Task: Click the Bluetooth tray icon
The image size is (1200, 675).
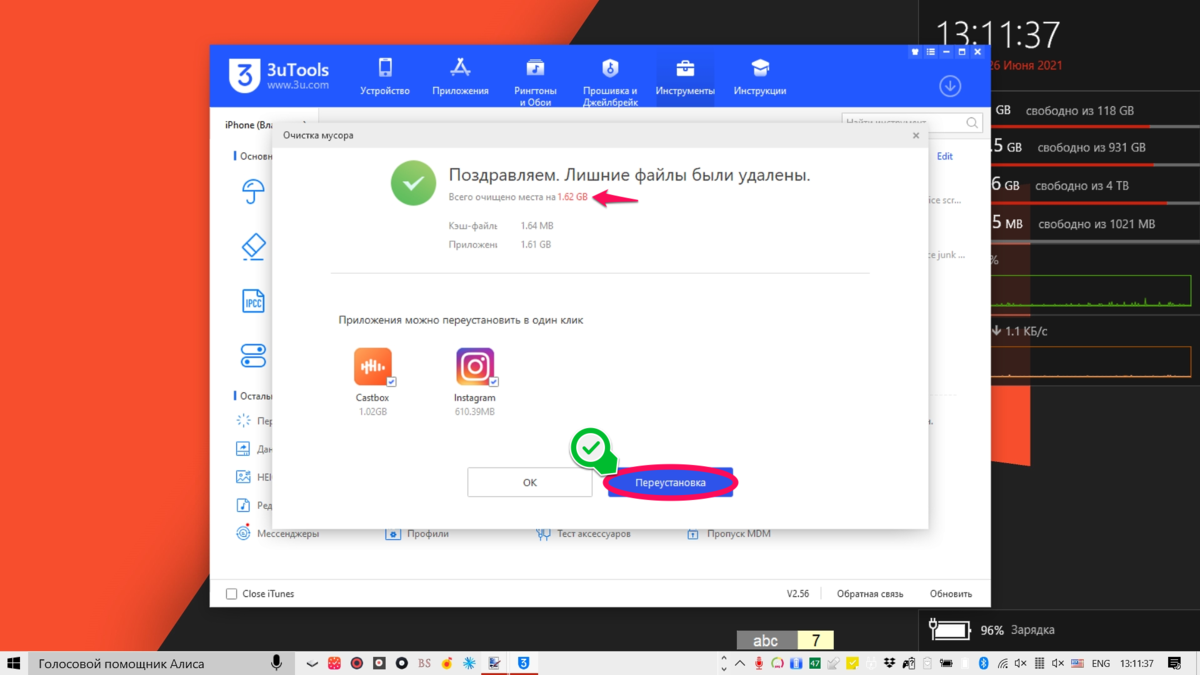Action: click(x=983, y=663)
